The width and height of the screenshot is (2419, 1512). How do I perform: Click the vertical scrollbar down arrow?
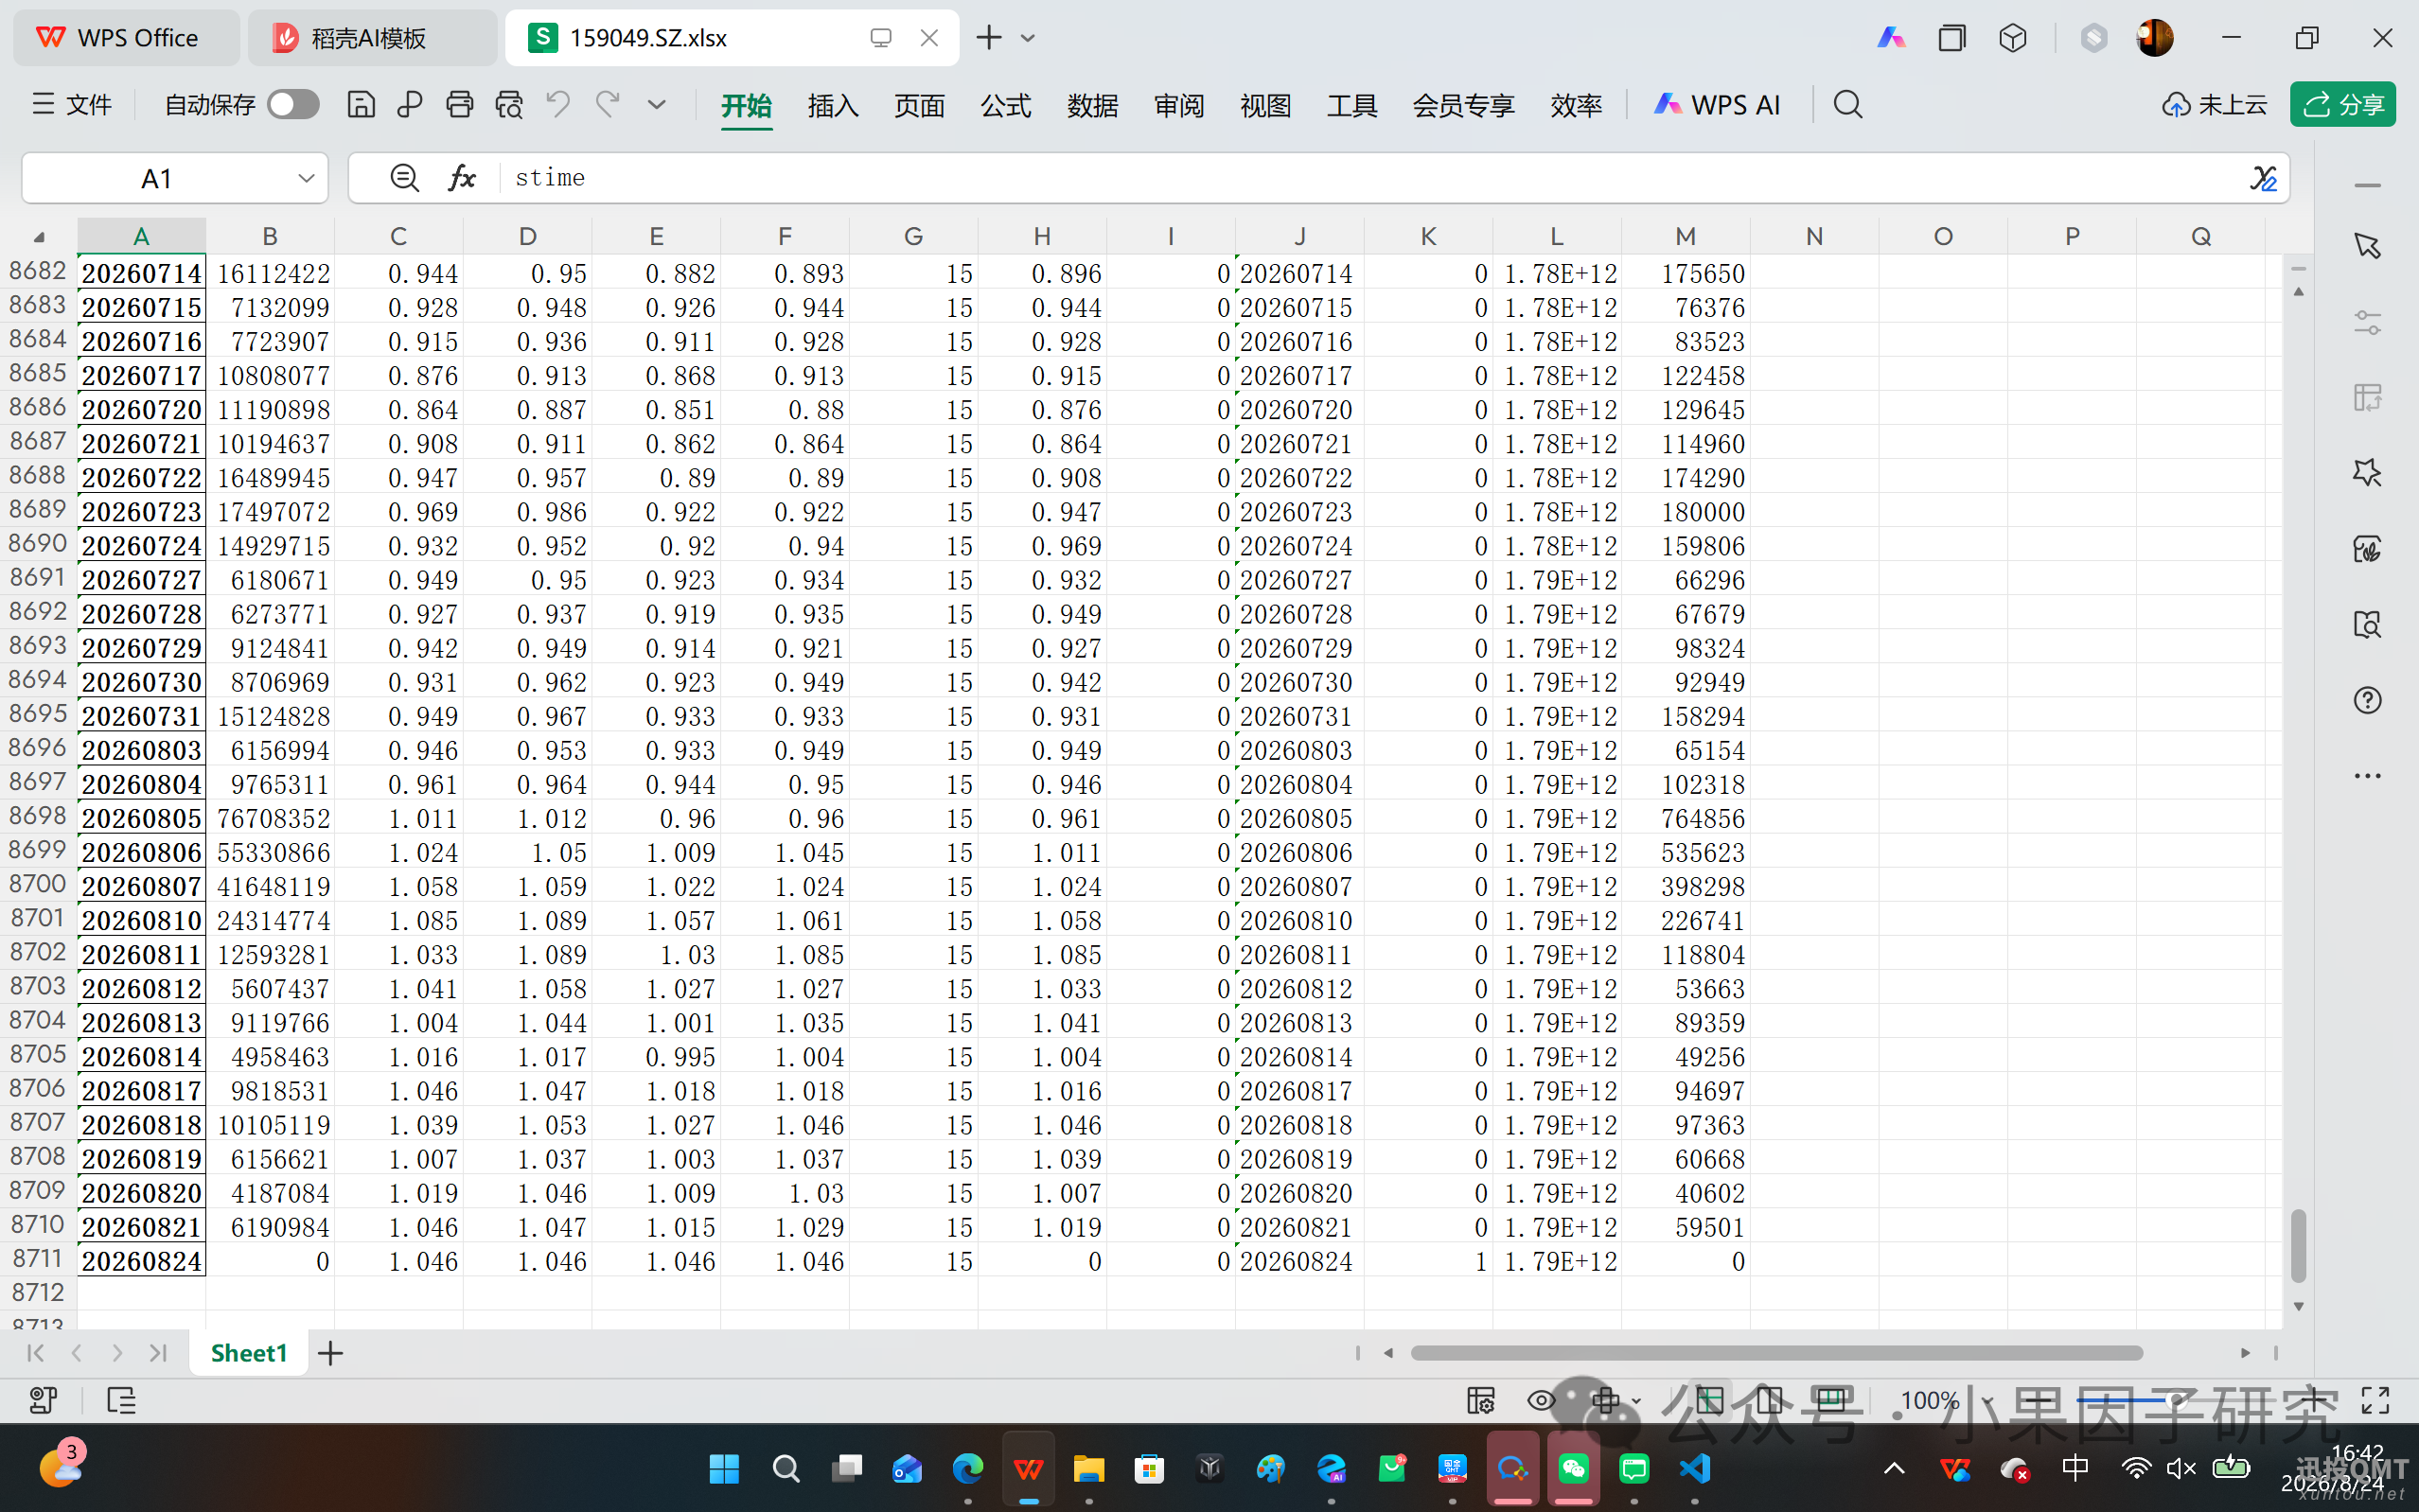tap(2298, 1306)
